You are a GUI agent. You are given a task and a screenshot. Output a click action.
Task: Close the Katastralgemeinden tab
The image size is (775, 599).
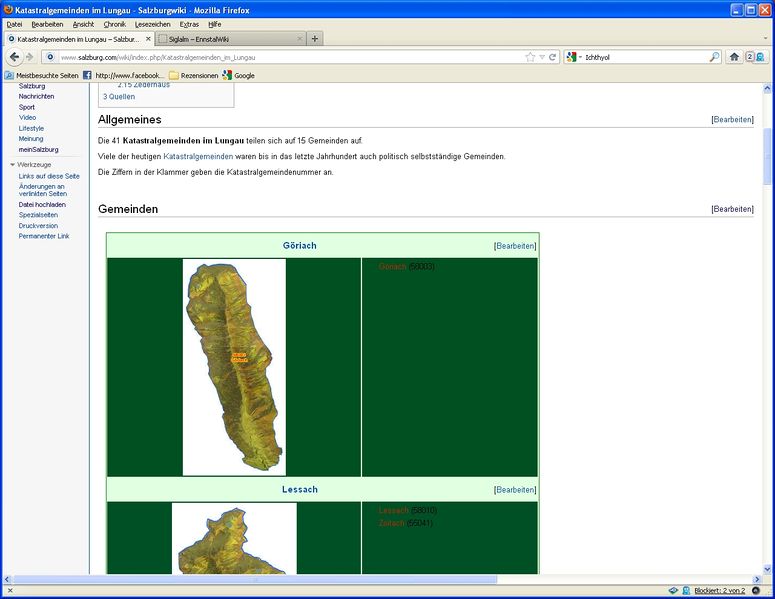tap(148, 39)
